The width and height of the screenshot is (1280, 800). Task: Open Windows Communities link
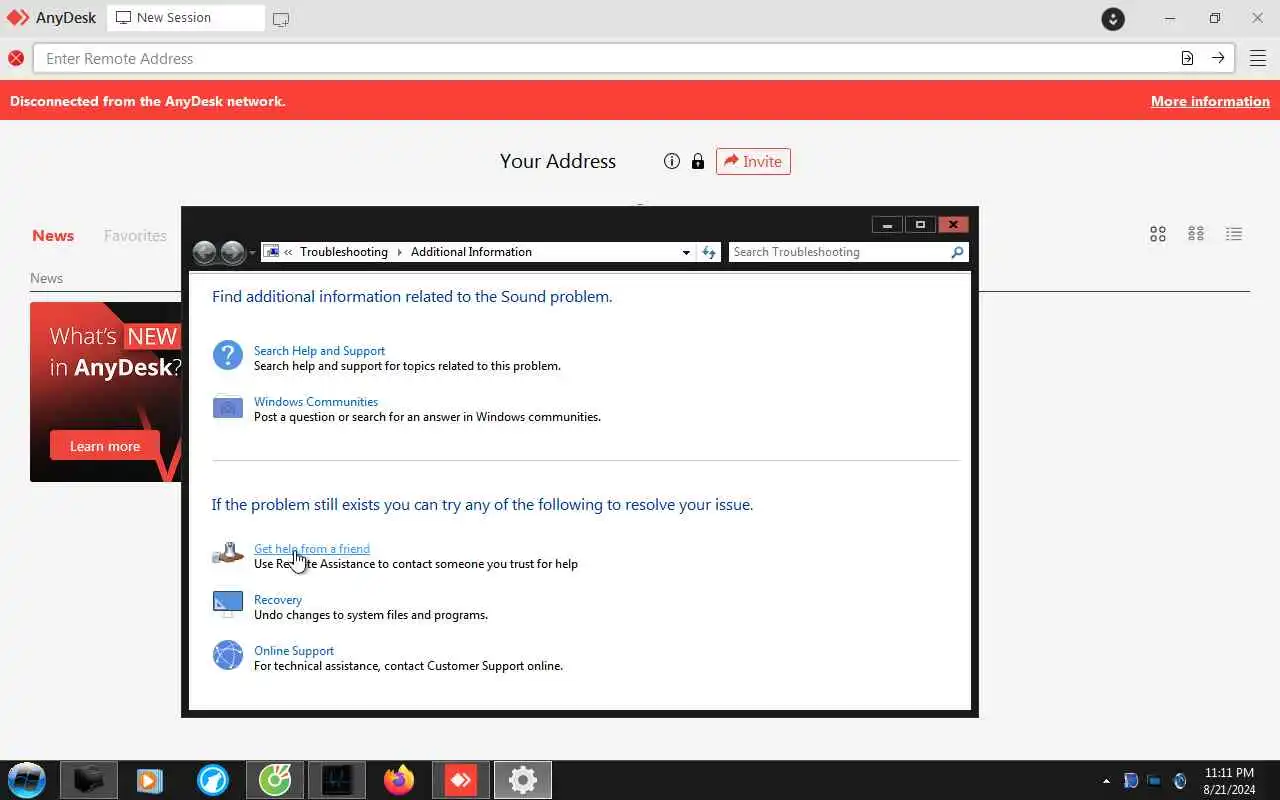point(316,402)
